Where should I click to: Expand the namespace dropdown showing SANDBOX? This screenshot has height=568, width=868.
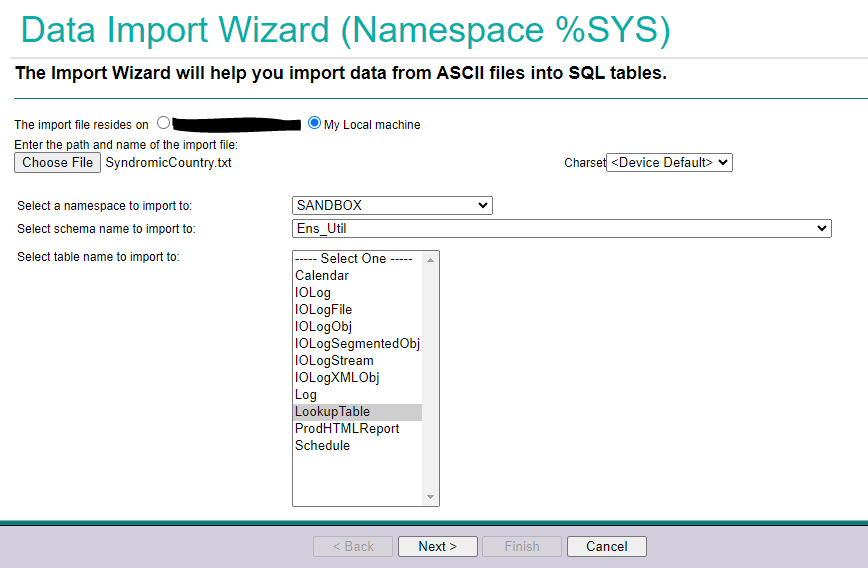pos(392,205)
